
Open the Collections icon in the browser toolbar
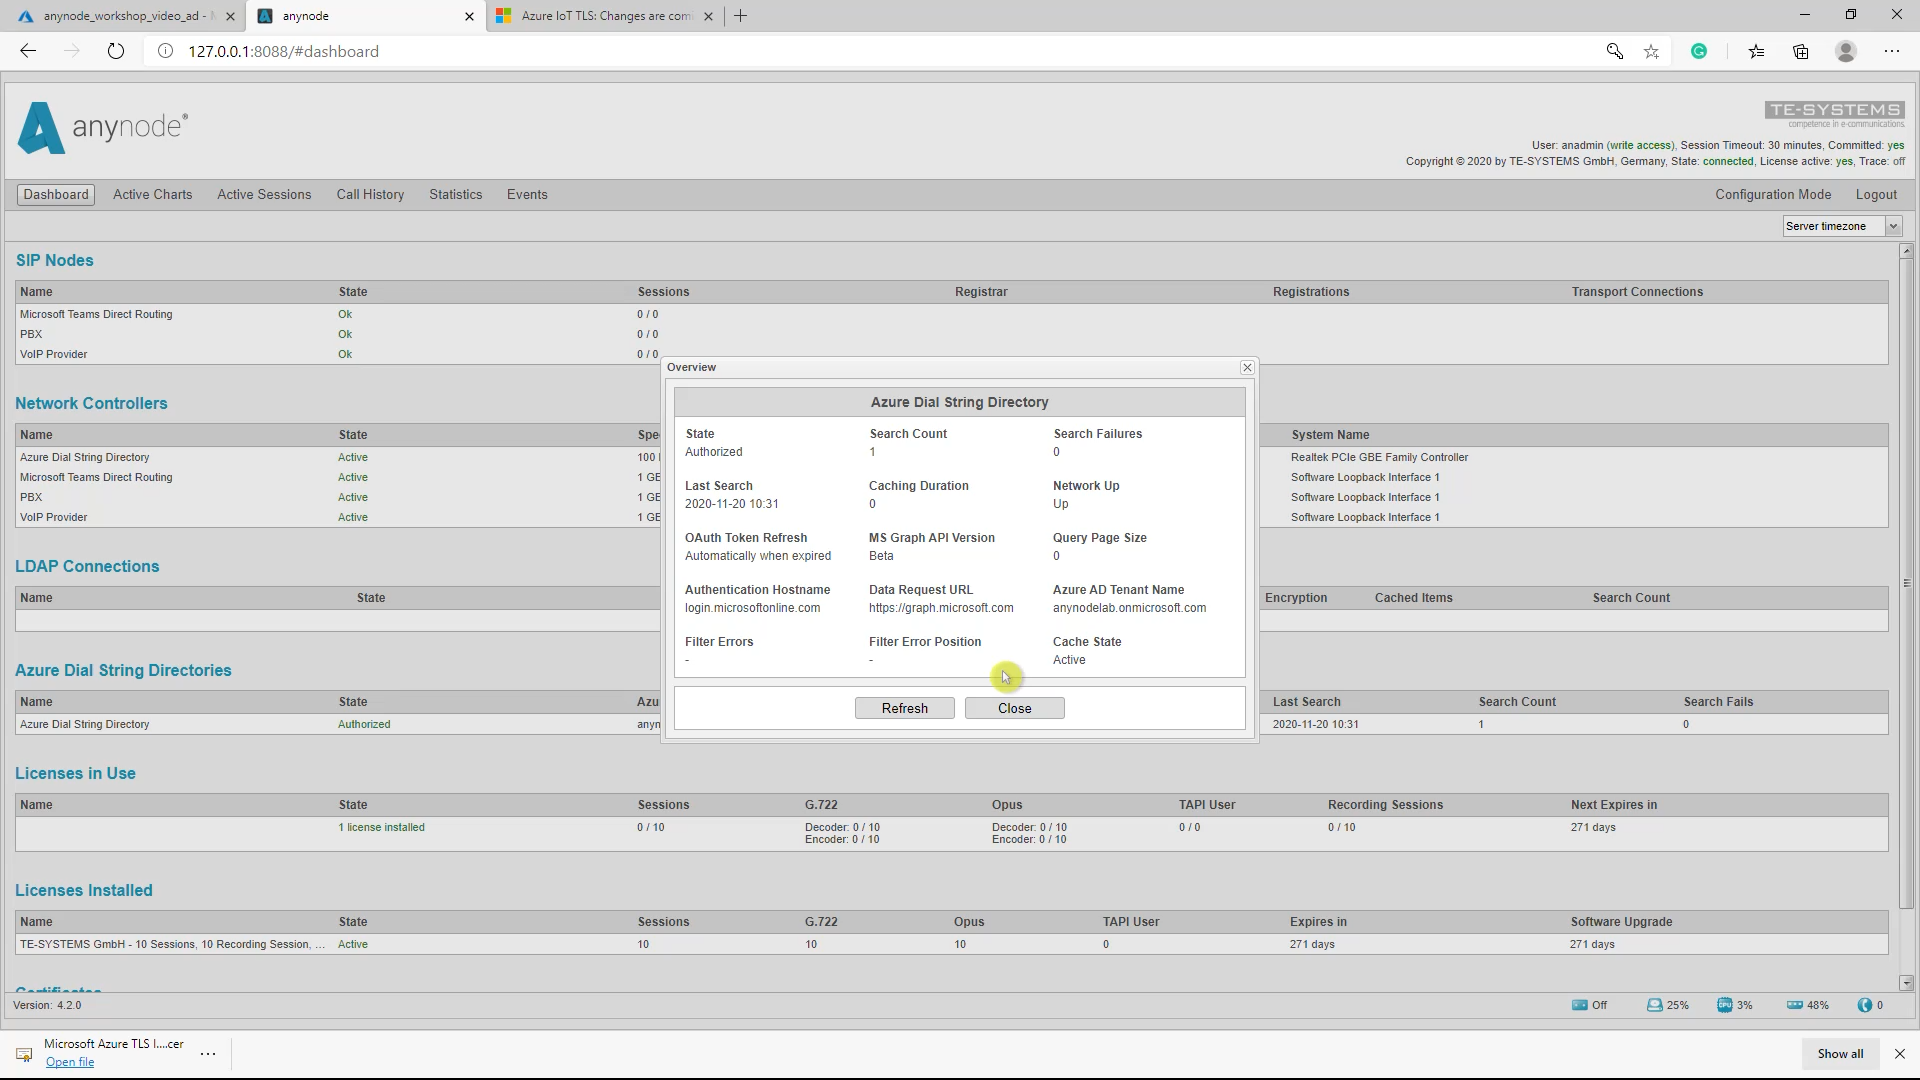[x=1801, y=51]
